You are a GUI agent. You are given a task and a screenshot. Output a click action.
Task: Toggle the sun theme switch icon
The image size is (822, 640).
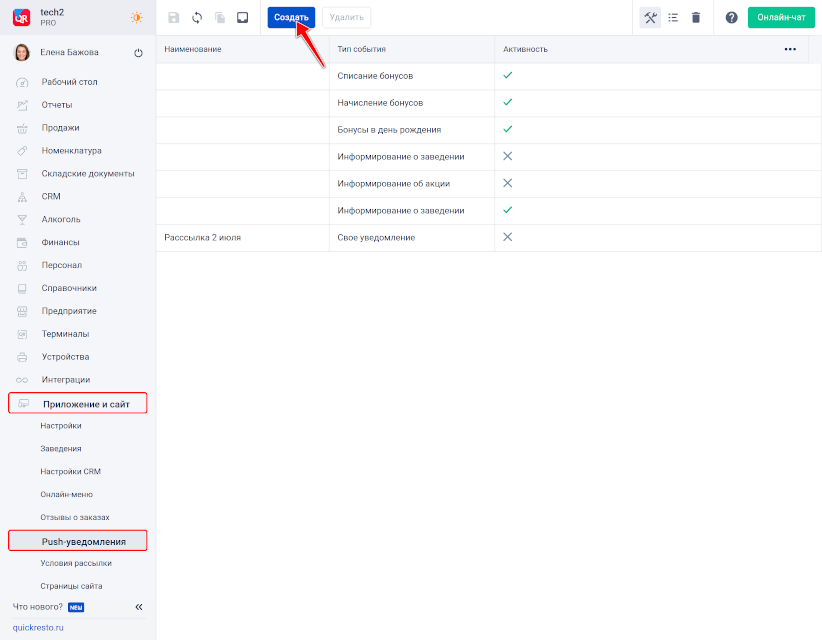pyautogui.click(x=136, y=18)
